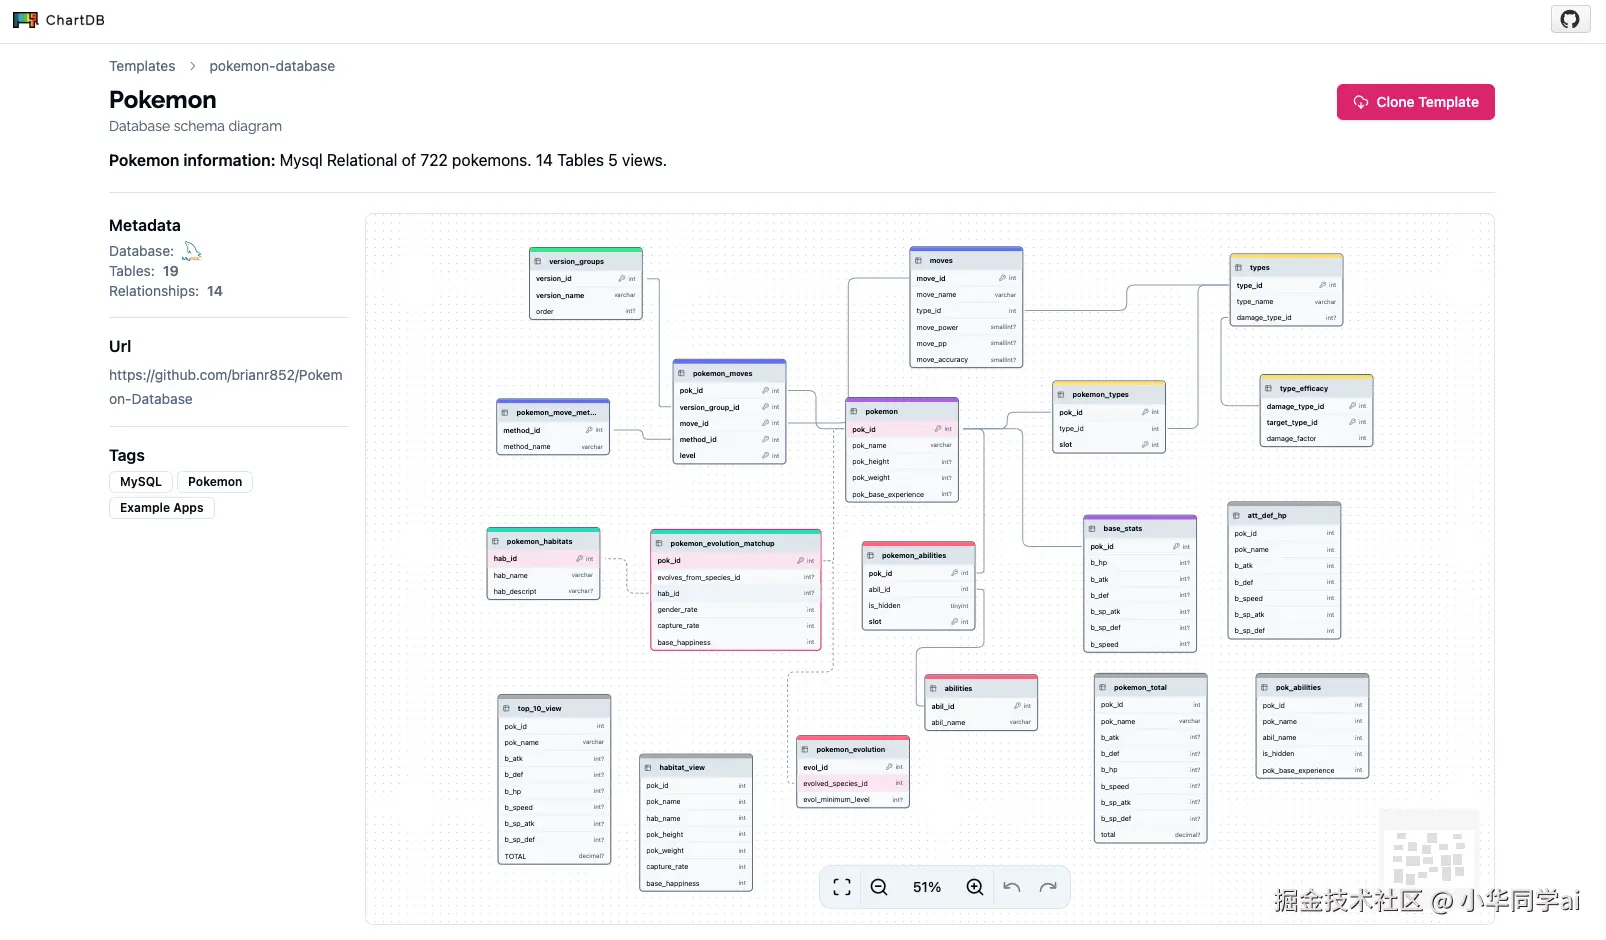Go to Templates breadcrumb link
The width and height of the screenshot is (1606, 940).
tap(142, 66)
